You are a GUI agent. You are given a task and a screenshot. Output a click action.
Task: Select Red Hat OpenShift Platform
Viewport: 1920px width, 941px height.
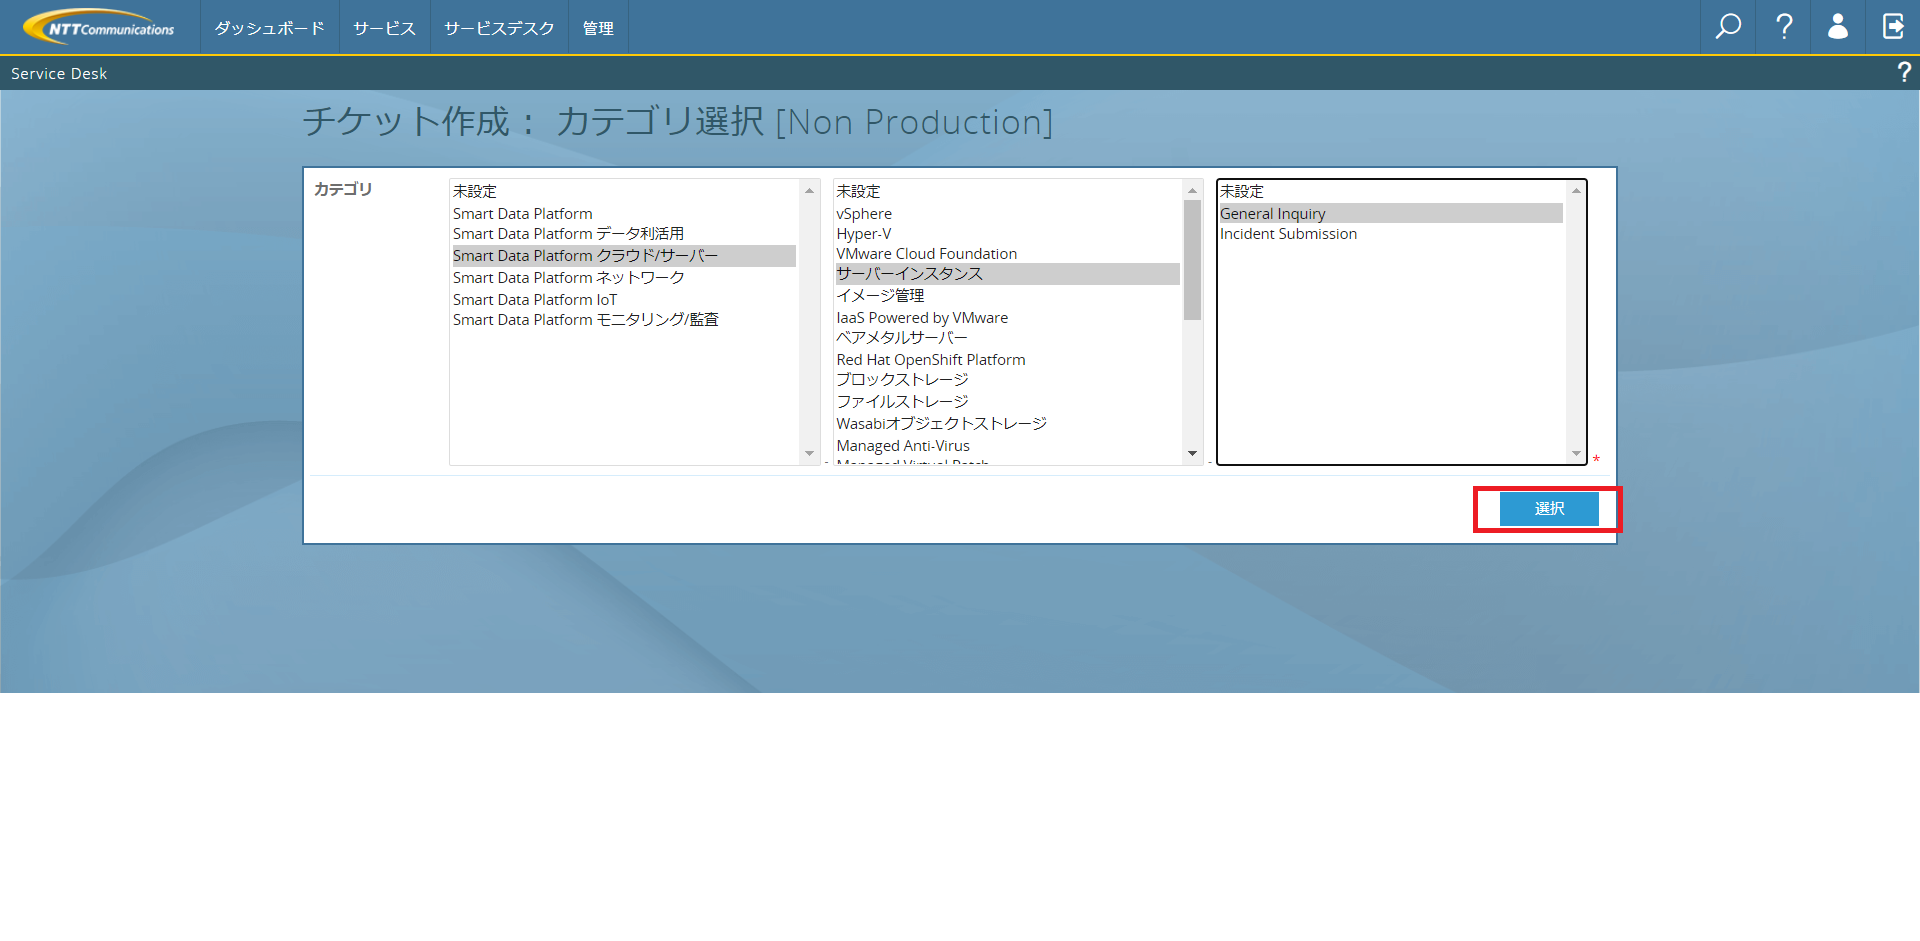click(x=1008, y=359)
